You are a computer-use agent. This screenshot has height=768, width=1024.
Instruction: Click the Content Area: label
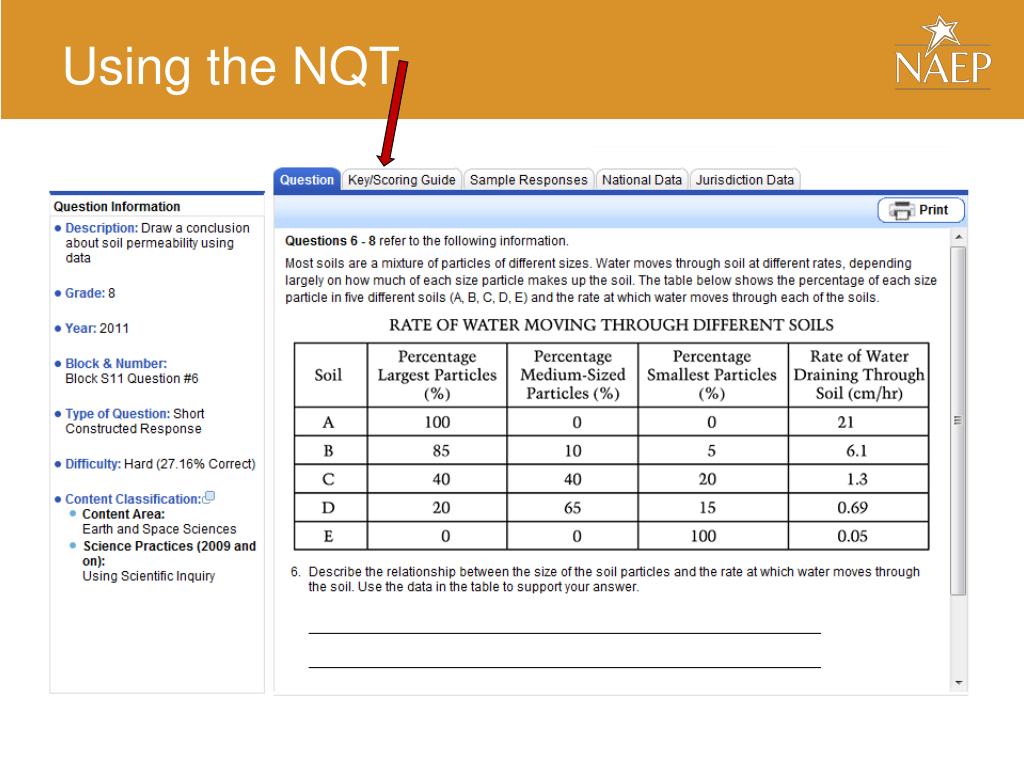pyautogui.click(x=123, y=514)
